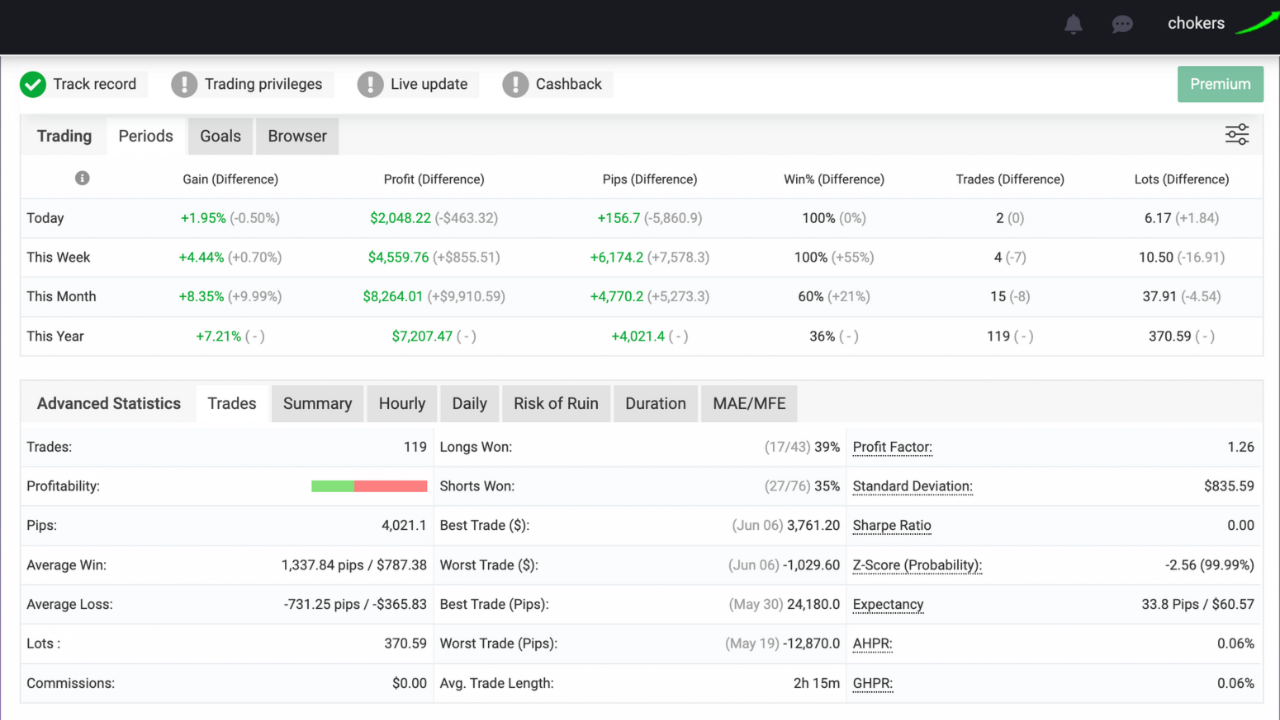Click the Trading privileges warning icon
Viewport: 1280px width, 720px height.
(x=184, y=84)
